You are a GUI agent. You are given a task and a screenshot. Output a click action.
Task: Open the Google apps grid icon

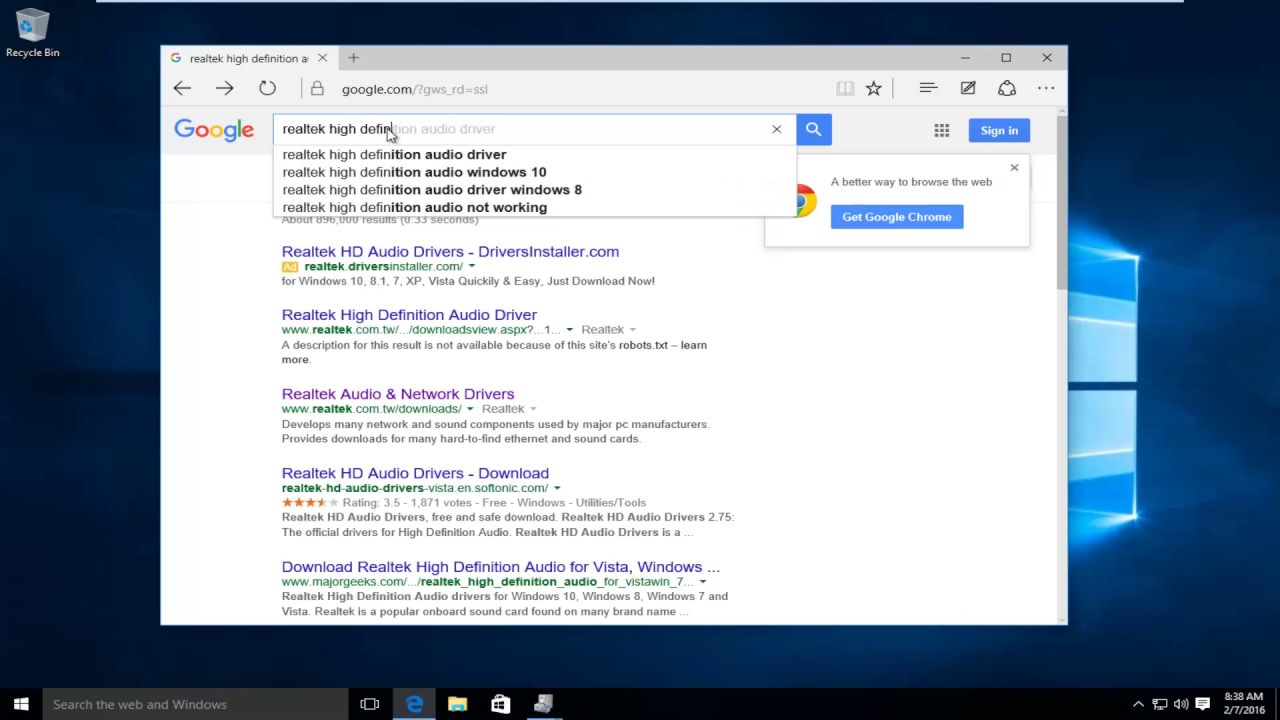coord(941,130)
